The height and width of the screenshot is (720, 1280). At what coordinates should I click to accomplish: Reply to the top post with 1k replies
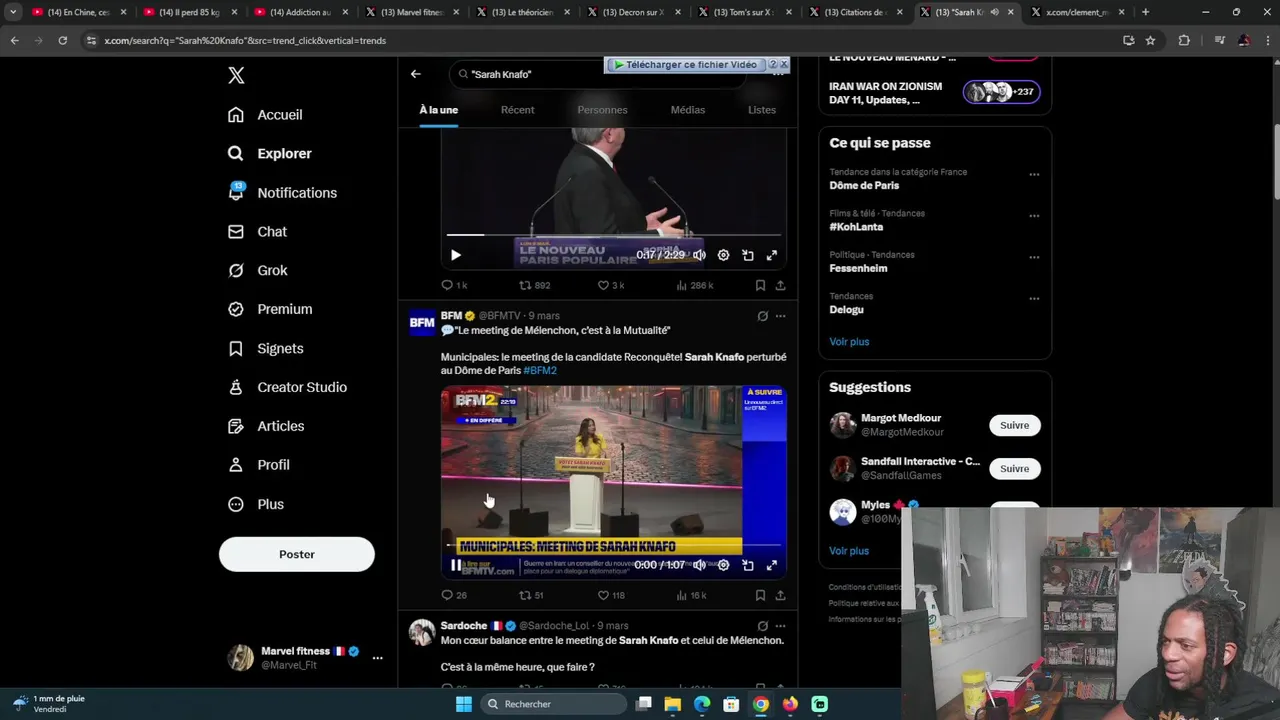point(455,285)
